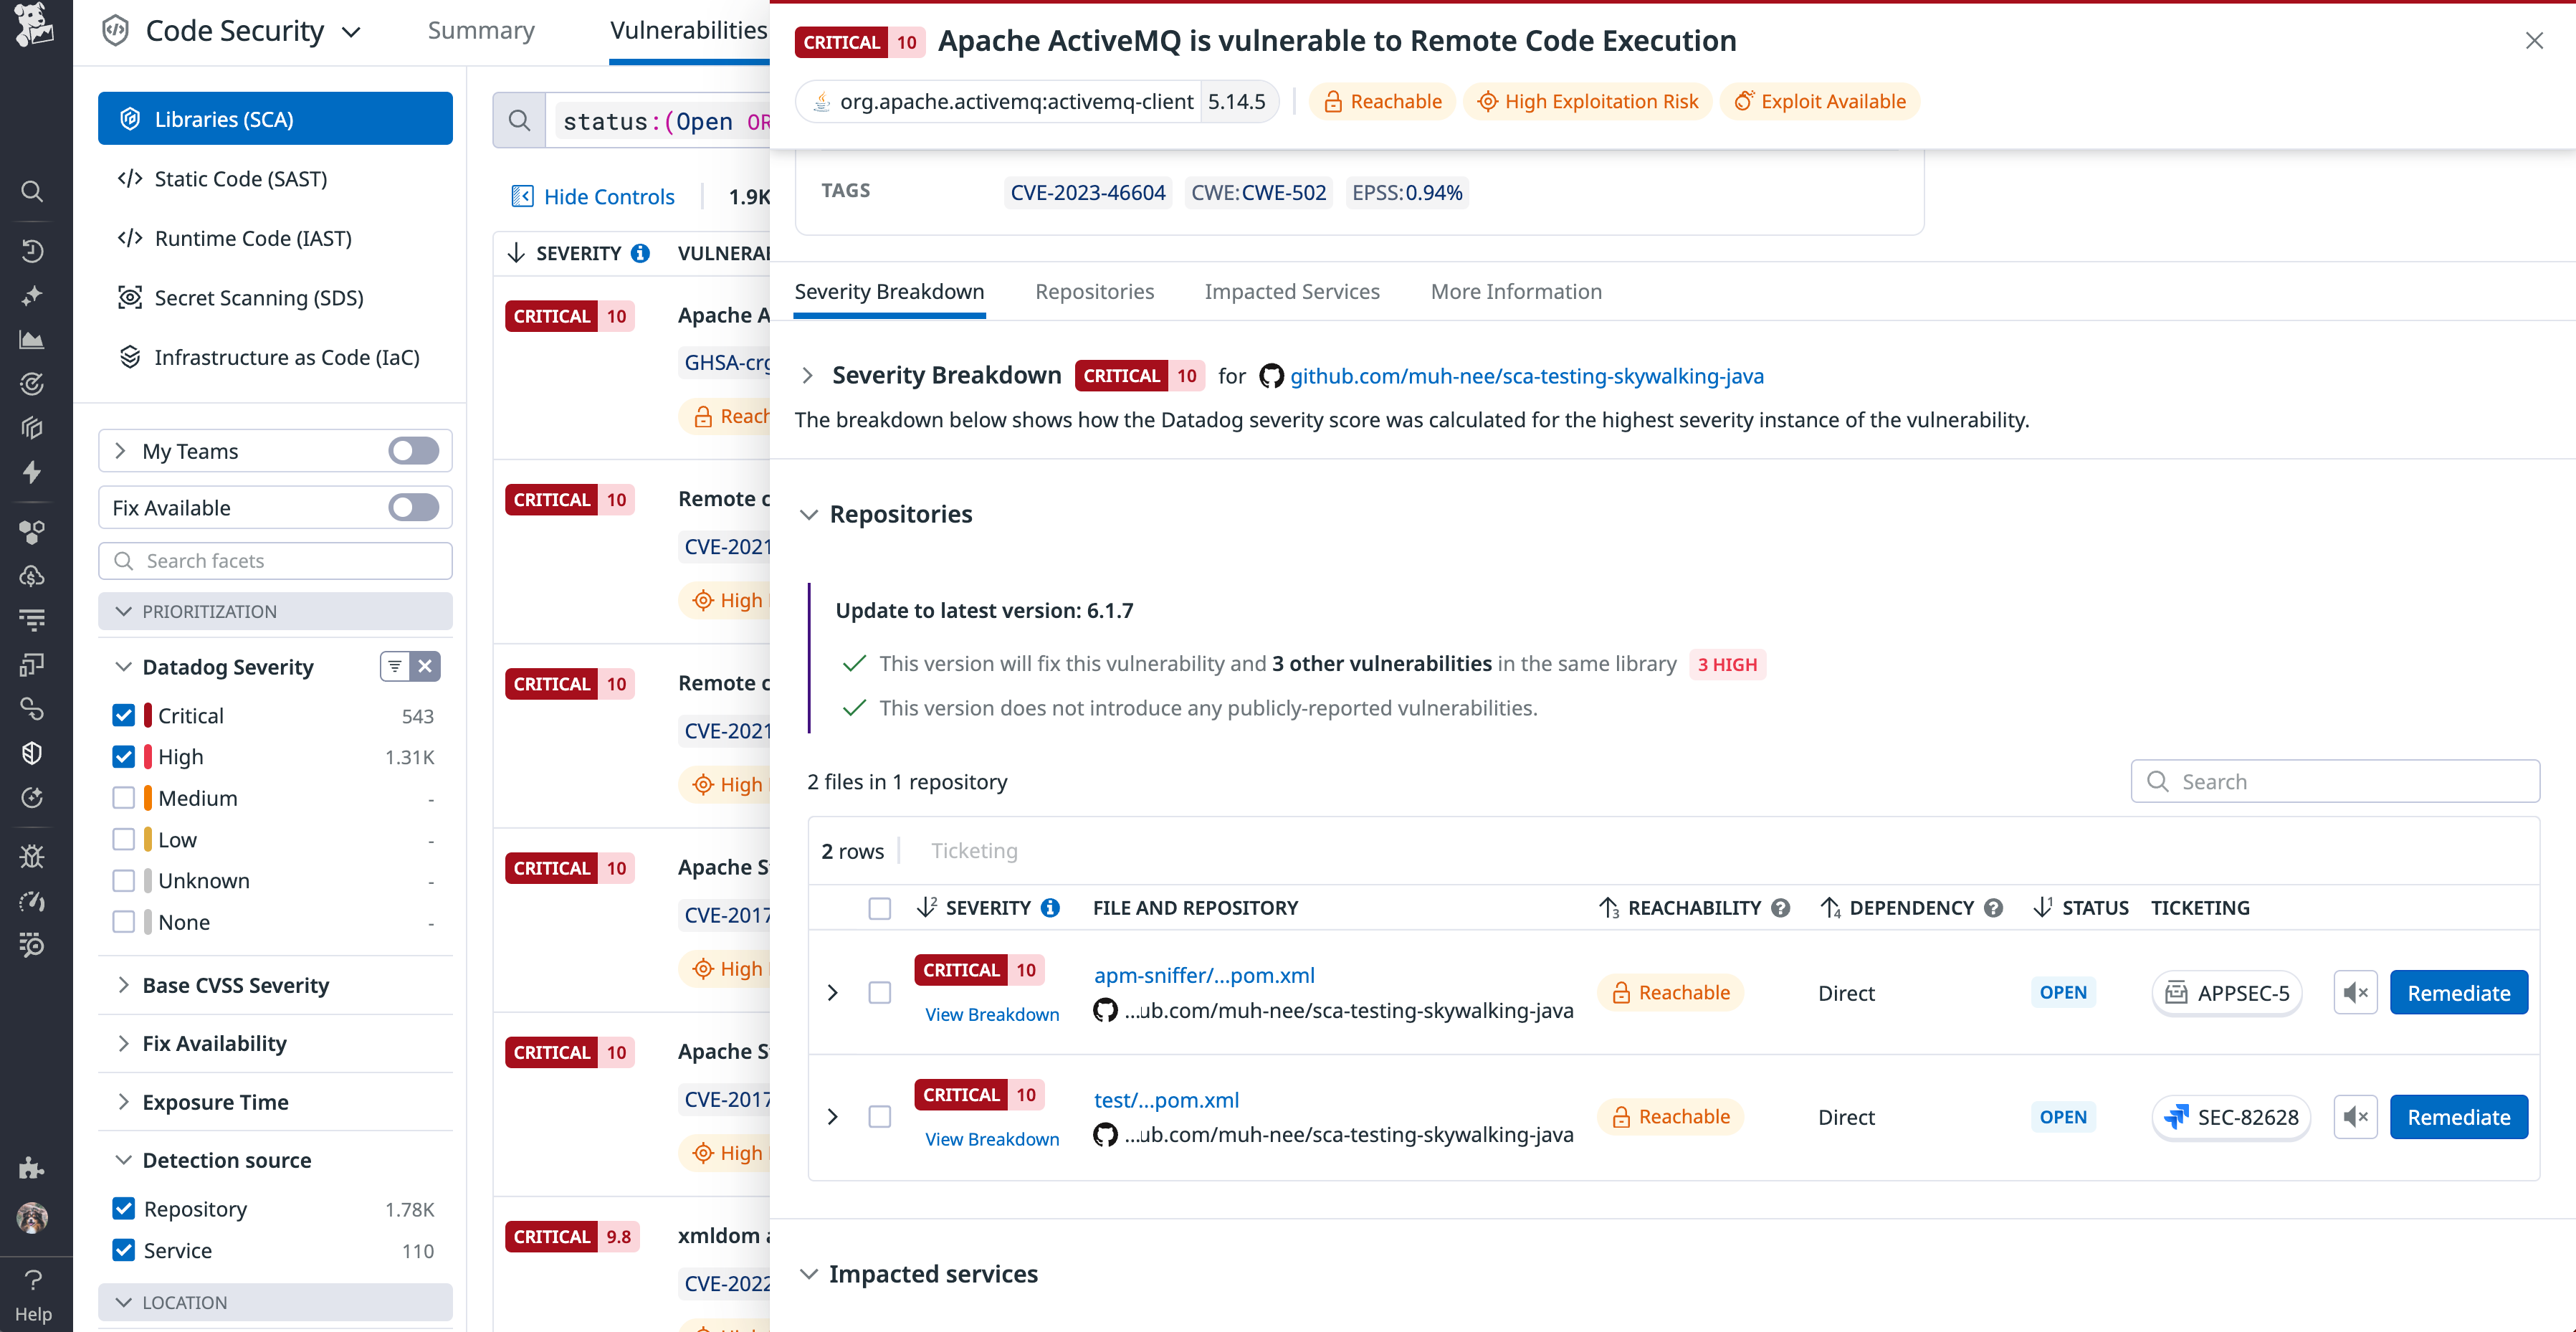This screenshot has width=2576, height=1332.
Task: Open Cloud Cost Management from the sidebar
Action: click(32, 575)
